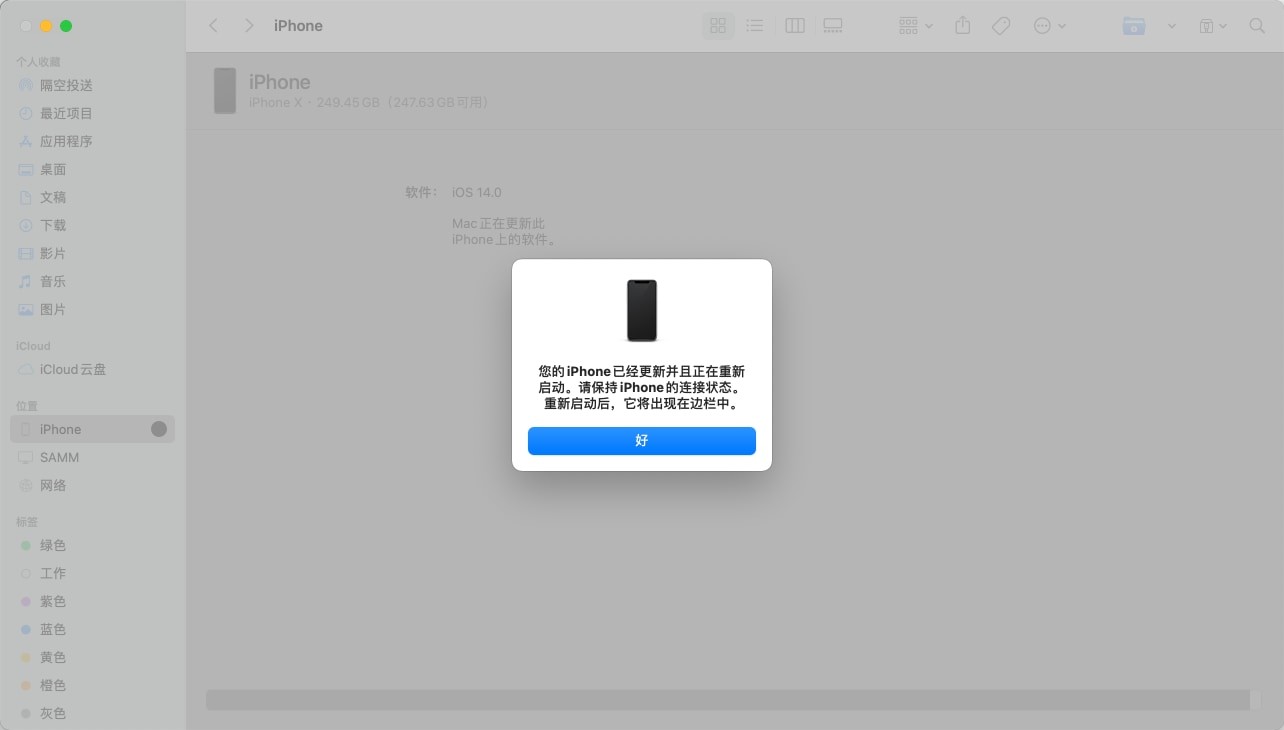Screen dimensions: 1284x730
Task: Open 隔空投送 in the sidebar
Action: (92, 86)
